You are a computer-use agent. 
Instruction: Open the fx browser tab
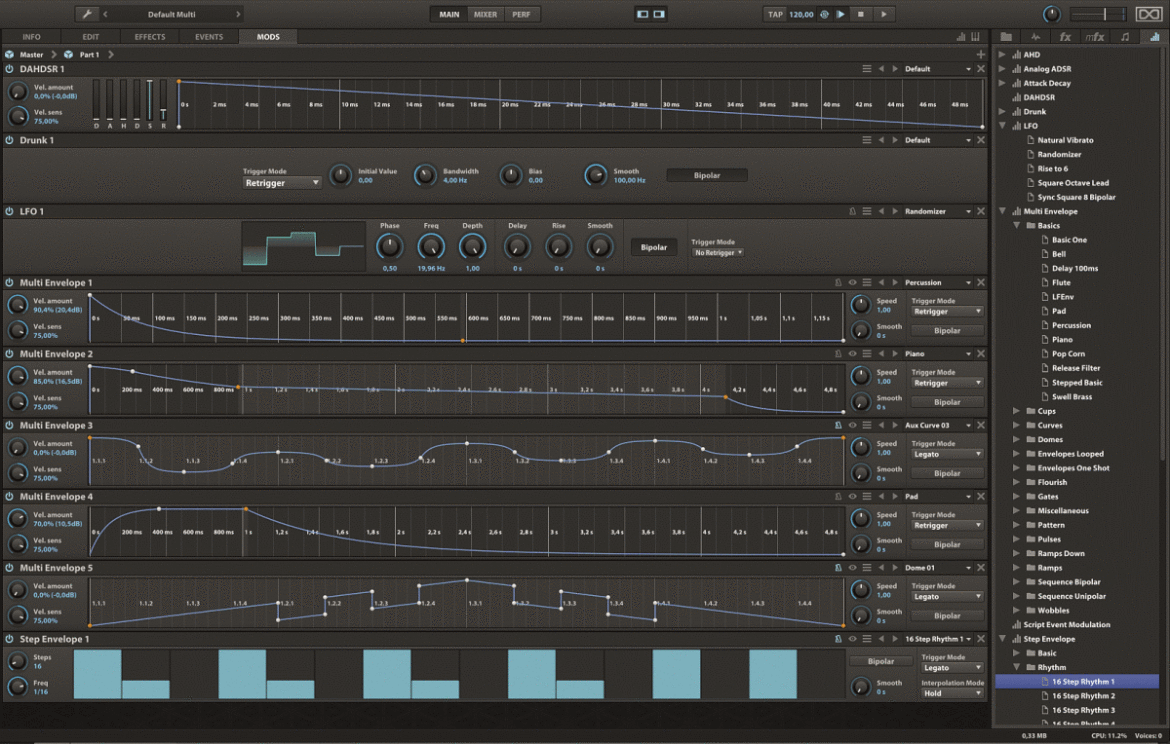[x=1065, y=37]
